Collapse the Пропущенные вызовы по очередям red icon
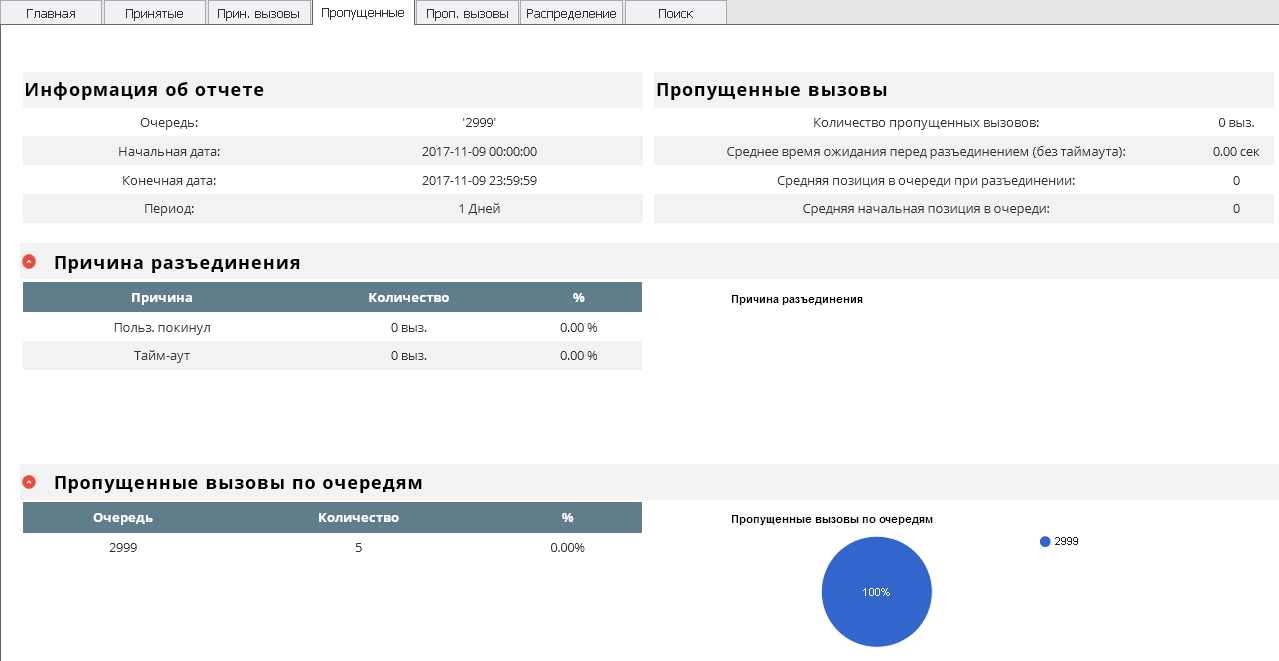Viewport: 1279px width, 661px height. pyautogui.click(x=29, y=482)
